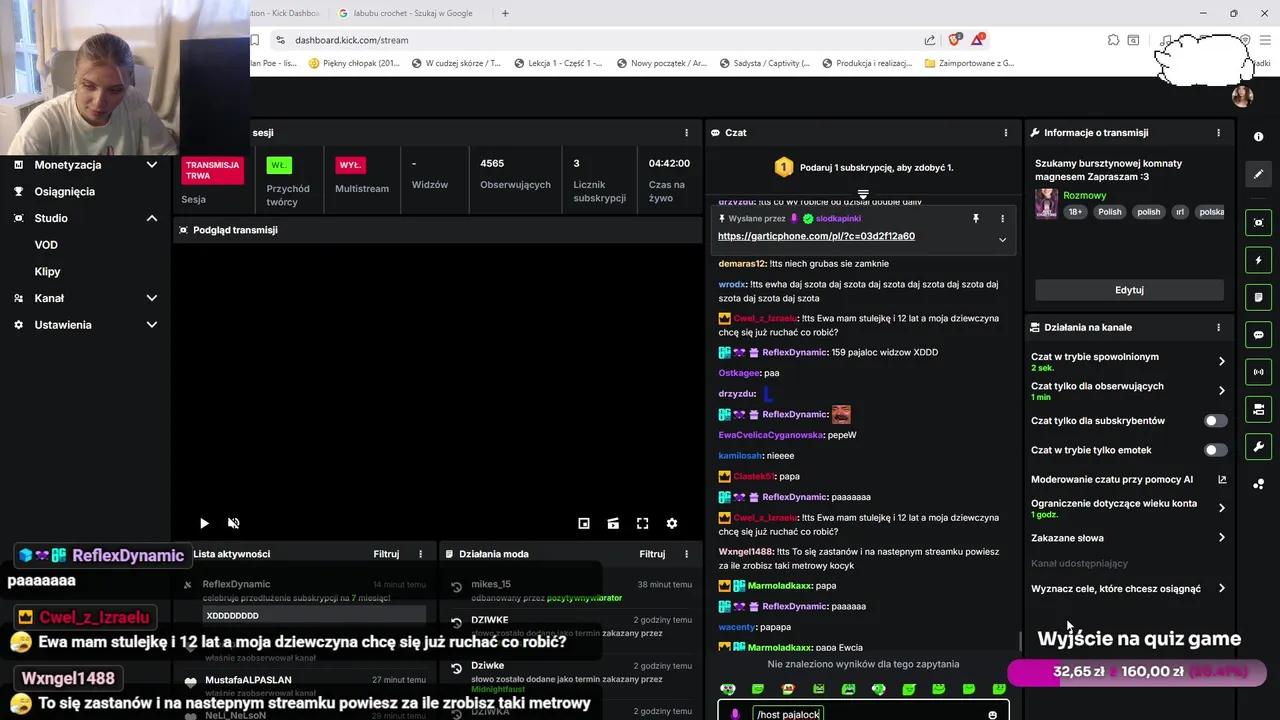Viewport: 1280px width, 720px height.
Task: Click Filtruj in Działania moda
Action: click(x=652, y=554)
